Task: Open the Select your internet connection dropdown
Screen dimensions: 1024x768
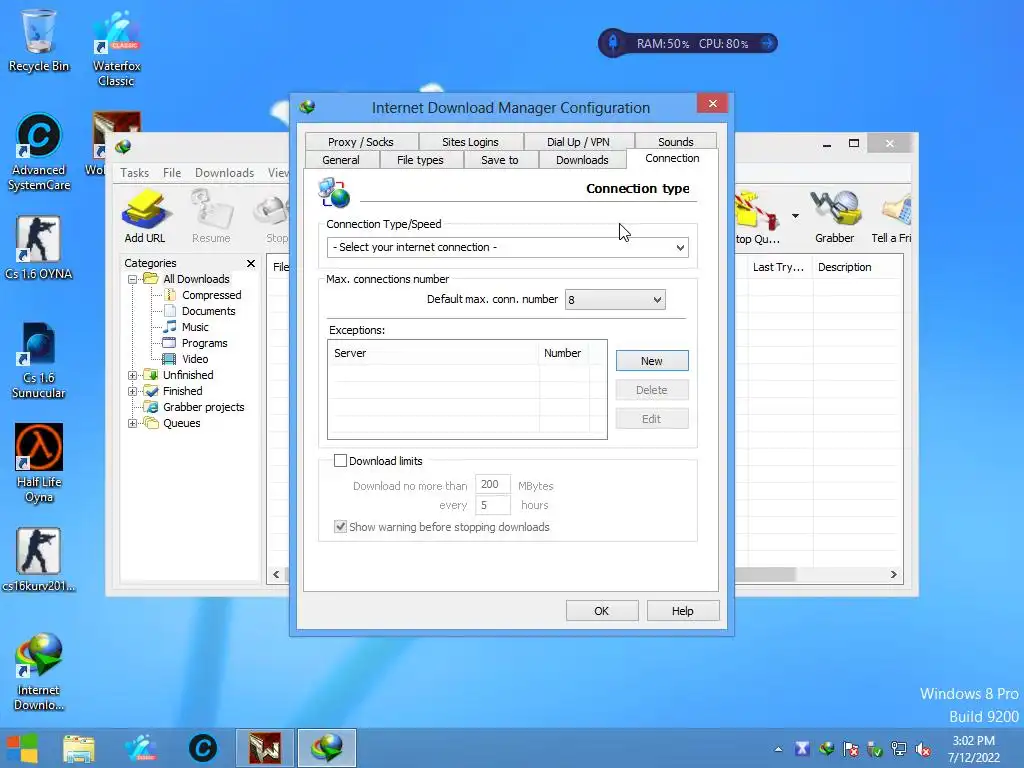Action: 508,247
